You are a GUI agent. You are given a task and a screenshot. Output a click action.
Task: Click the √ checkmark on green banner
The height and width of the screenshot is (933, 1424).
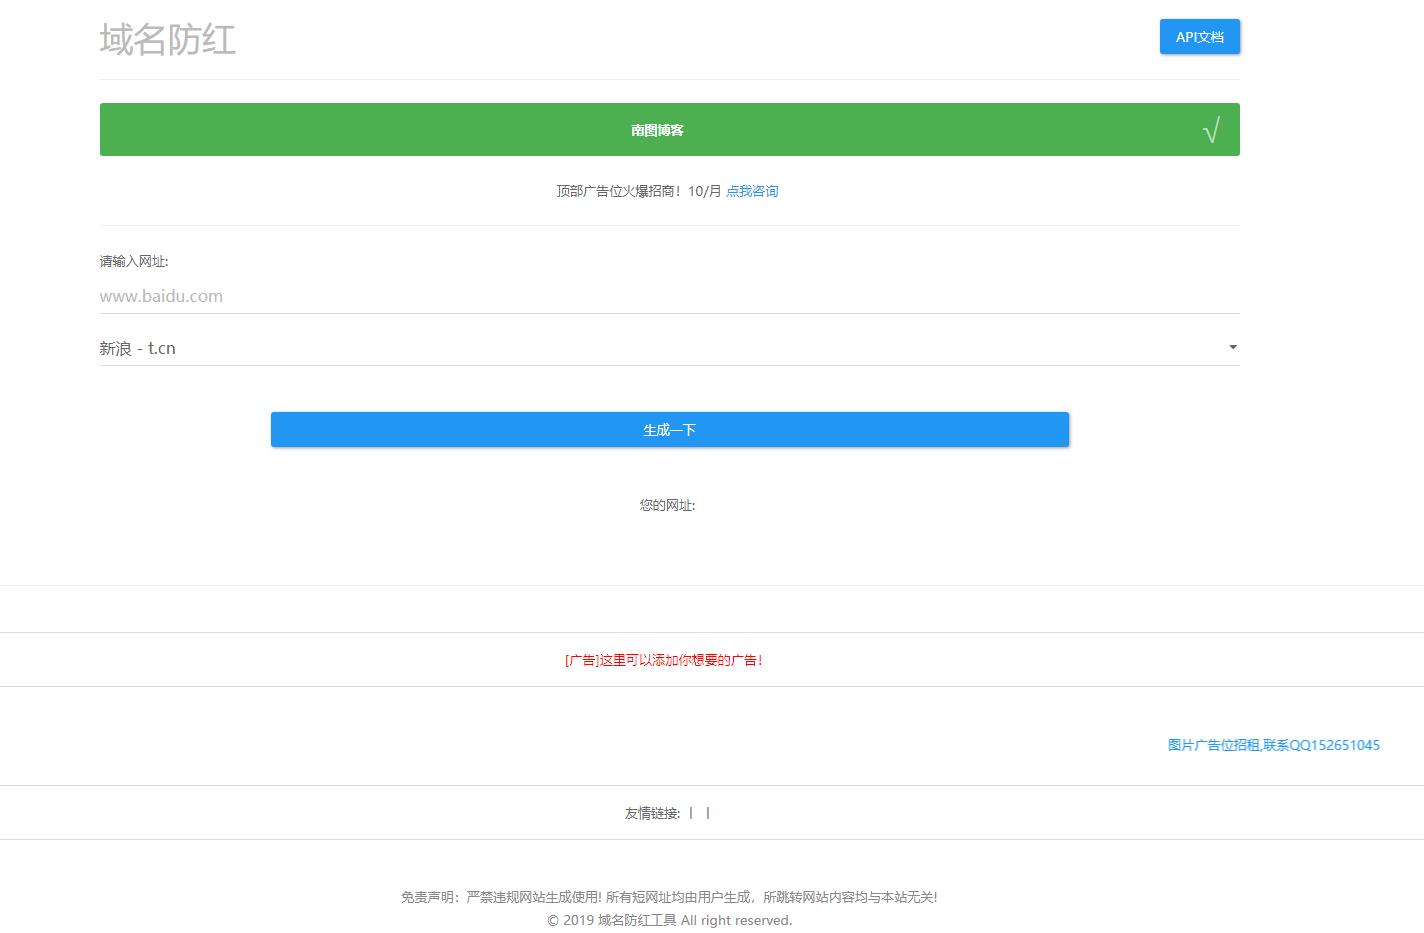(x=1210, y=131)
